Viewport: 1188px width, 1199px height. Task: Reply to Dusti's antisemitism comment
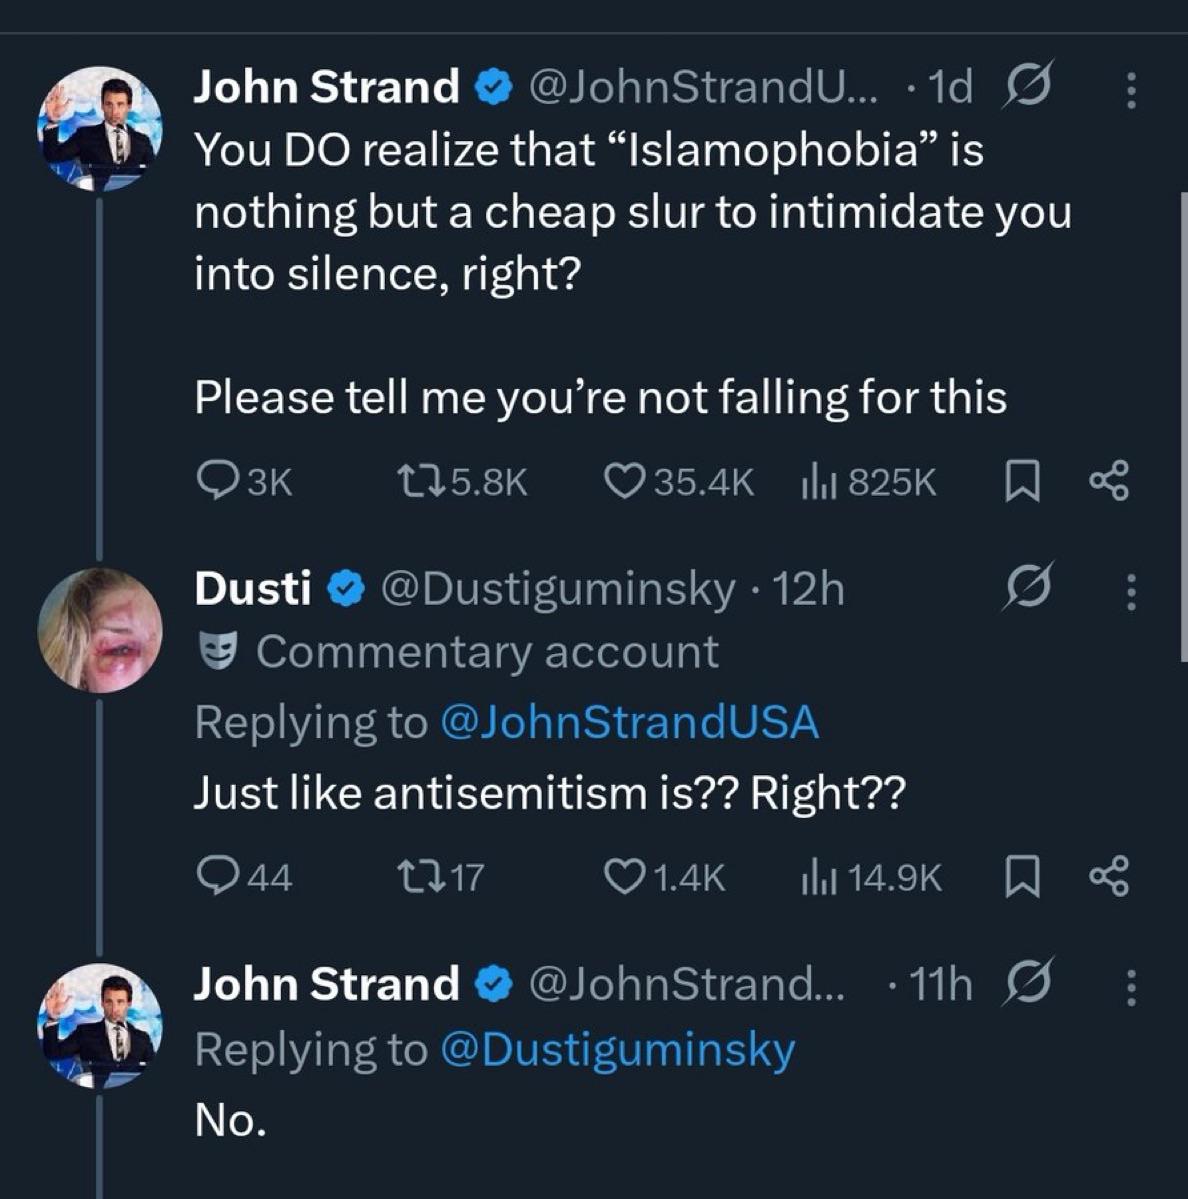coord(244,876)
